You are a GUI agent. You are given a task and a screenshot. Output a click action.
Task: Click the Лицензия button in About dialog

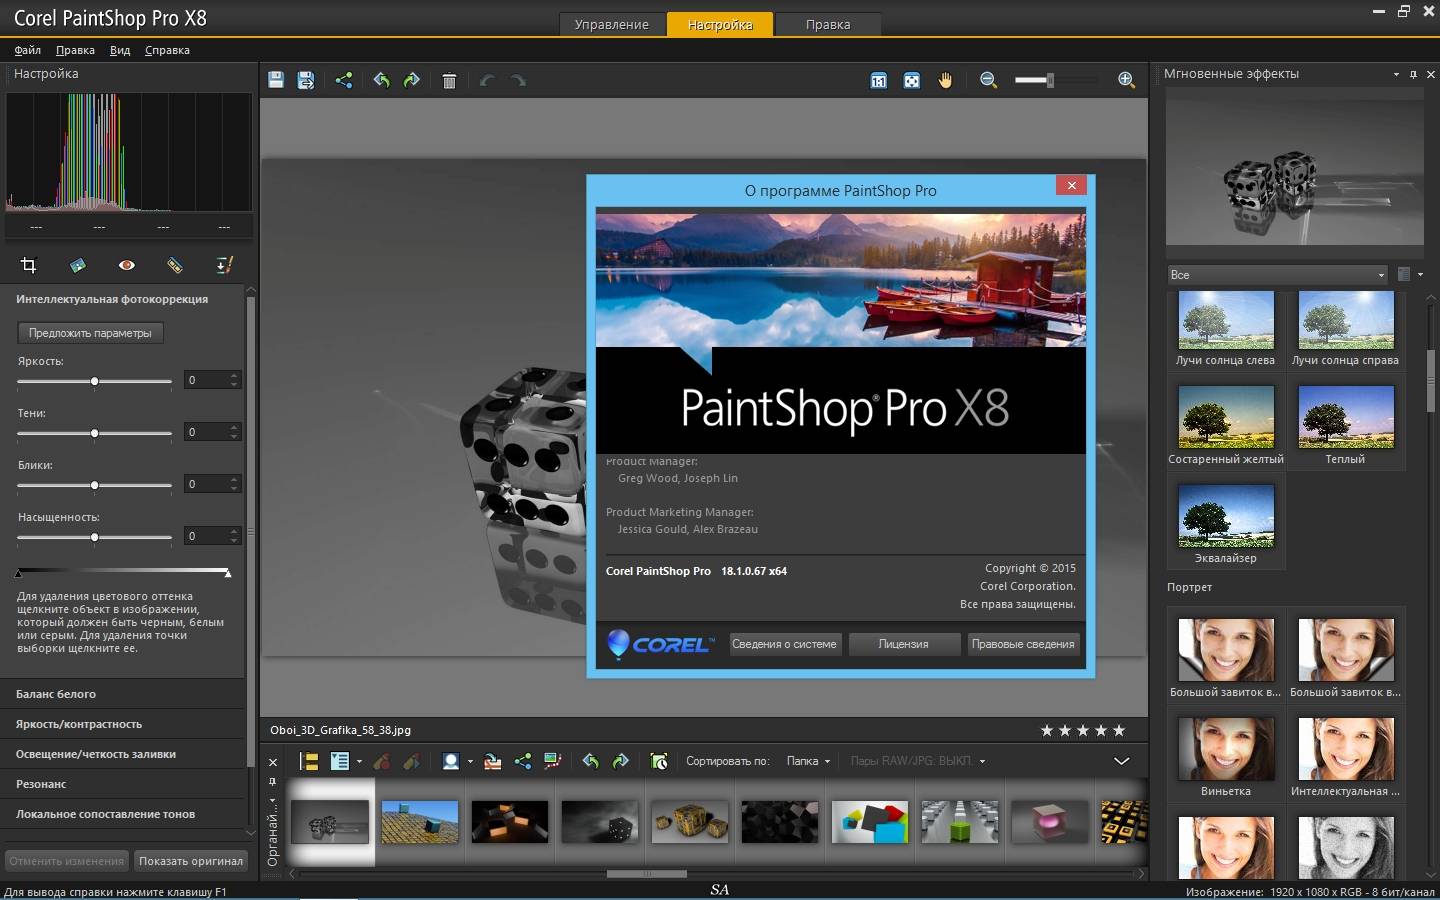[903, 644]
